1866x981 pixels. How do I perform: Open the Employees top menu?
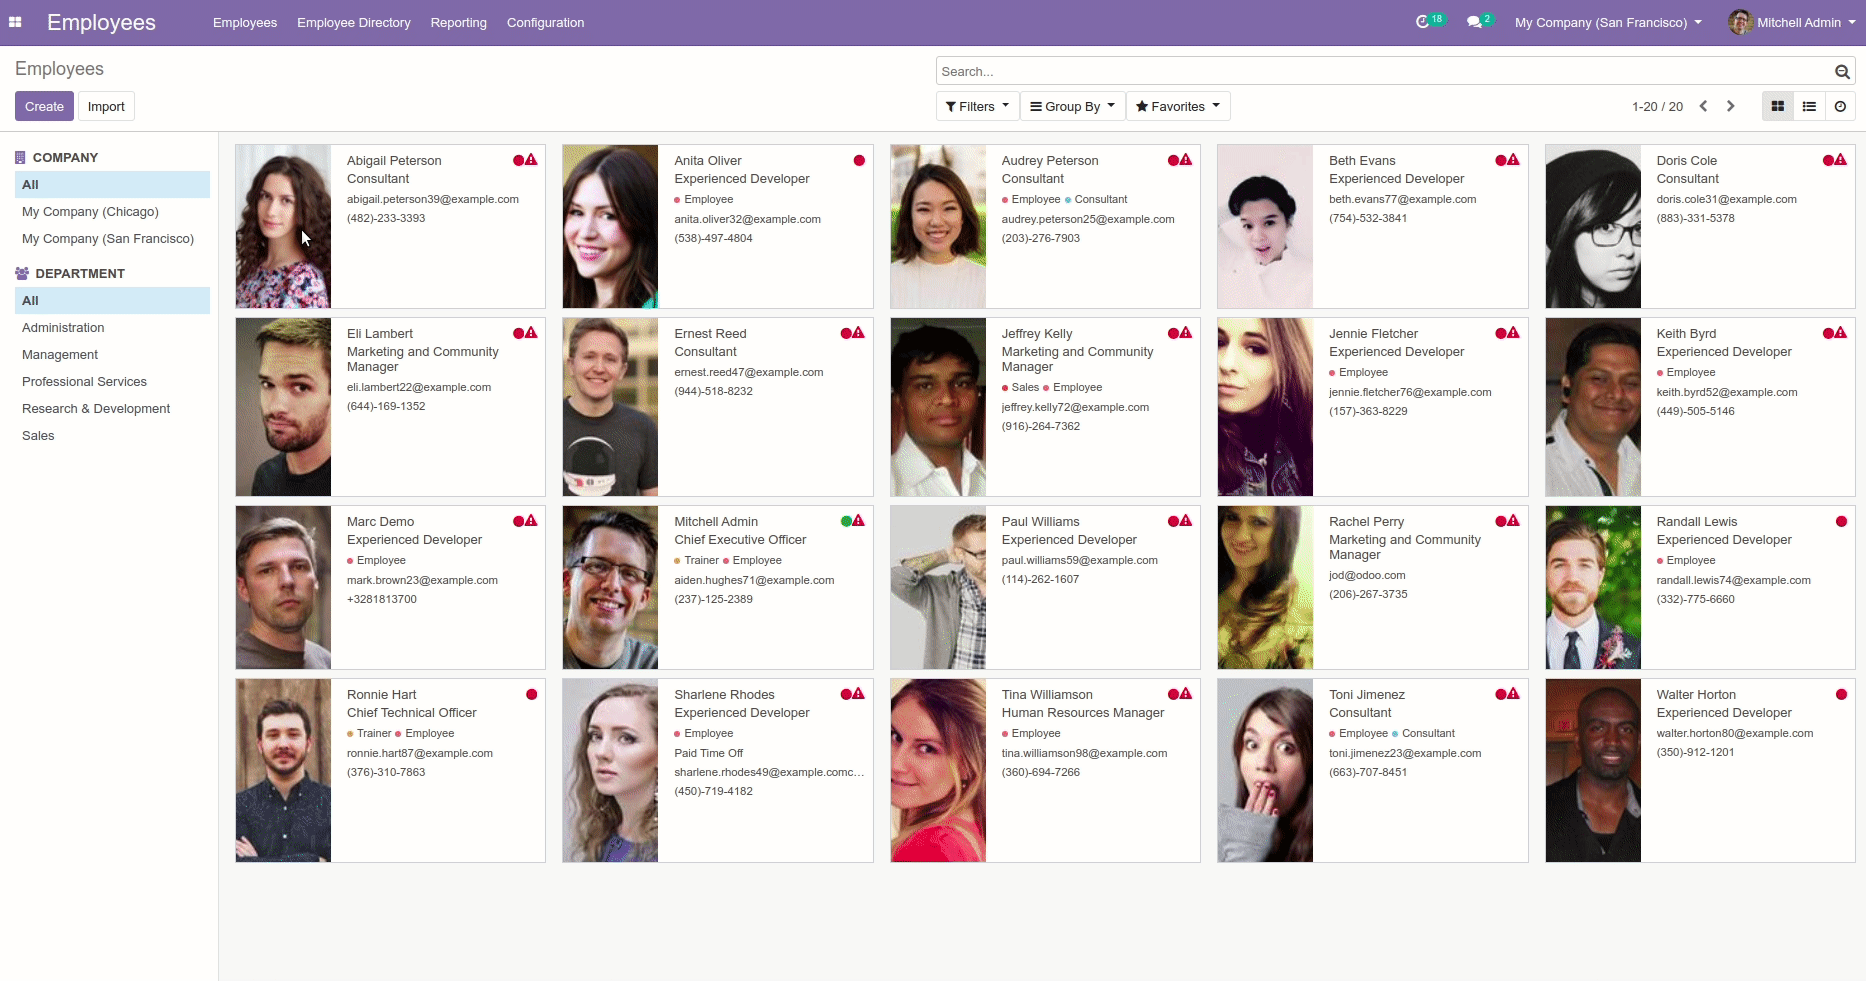245,22
